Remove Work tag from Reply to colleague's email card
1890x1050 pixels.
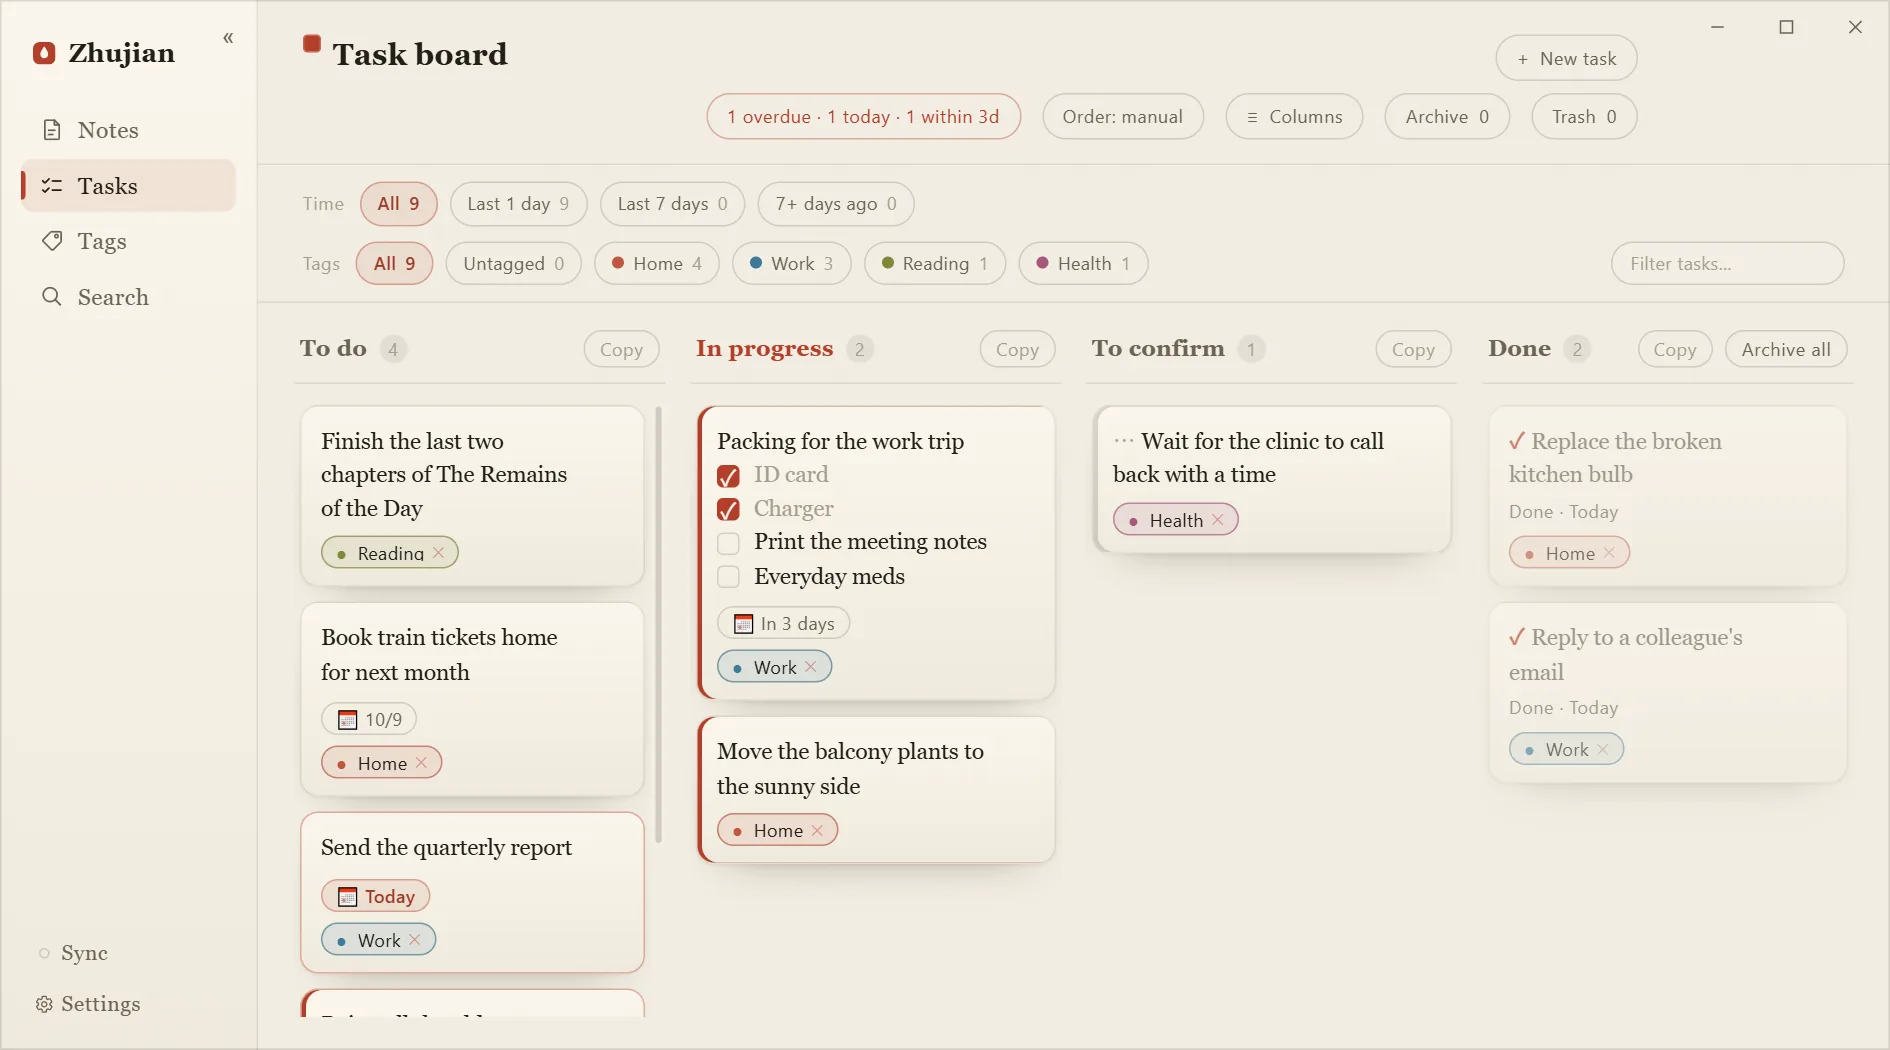click(1603, 749)
